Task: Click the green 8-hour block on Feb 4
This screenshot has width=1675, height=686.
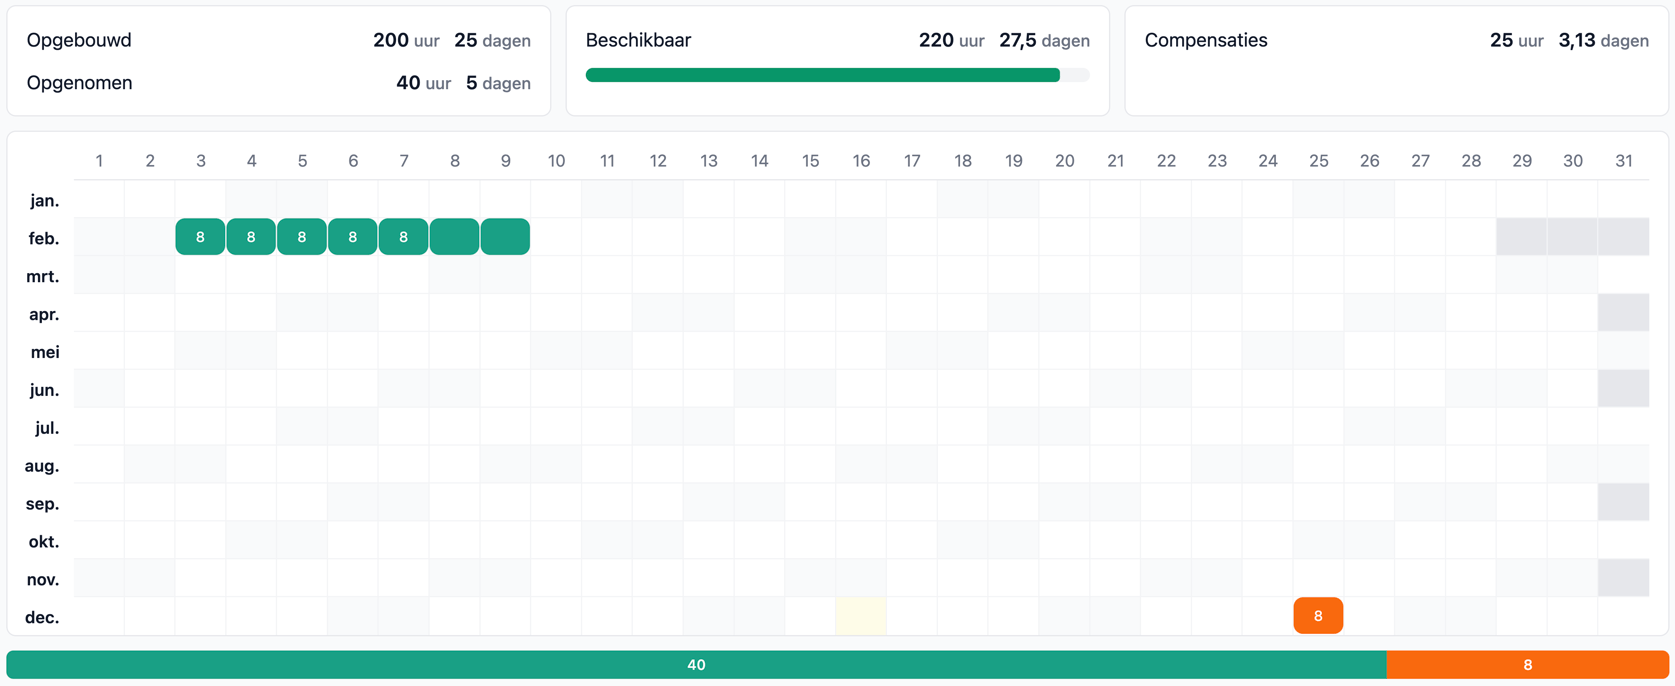Action: 251,237
